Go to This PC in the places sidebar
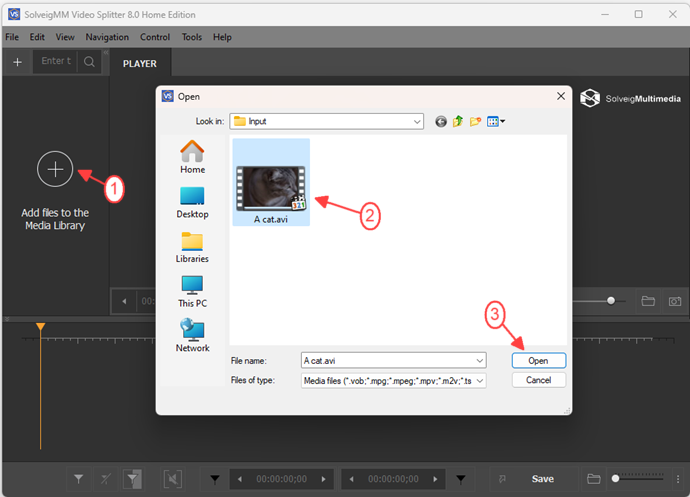The image size is (690, 497). (192, 292)
